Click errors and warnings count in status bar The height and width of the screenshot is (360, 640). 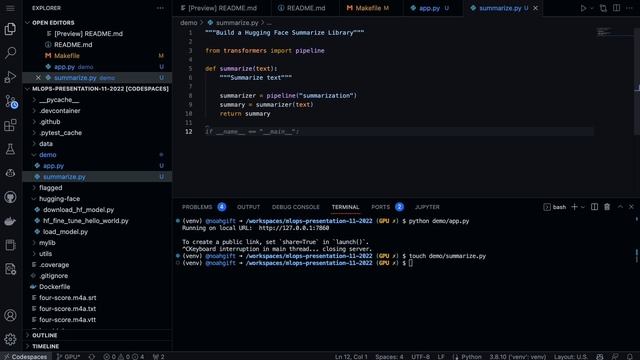point(123,356)
